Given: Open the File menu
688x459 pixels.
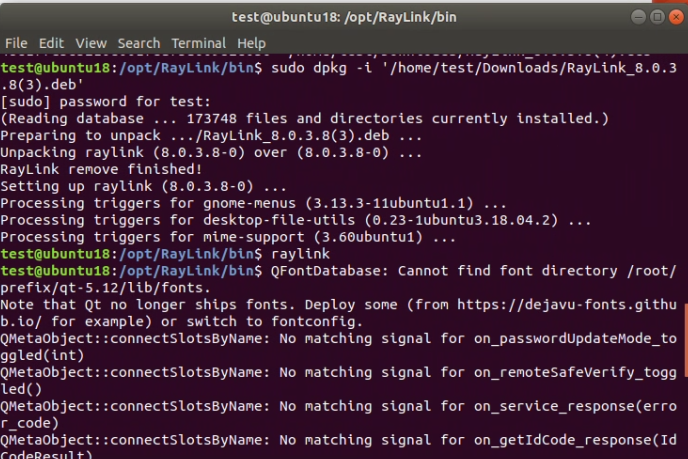Looking at the screenshot, I should click(16, 43).
